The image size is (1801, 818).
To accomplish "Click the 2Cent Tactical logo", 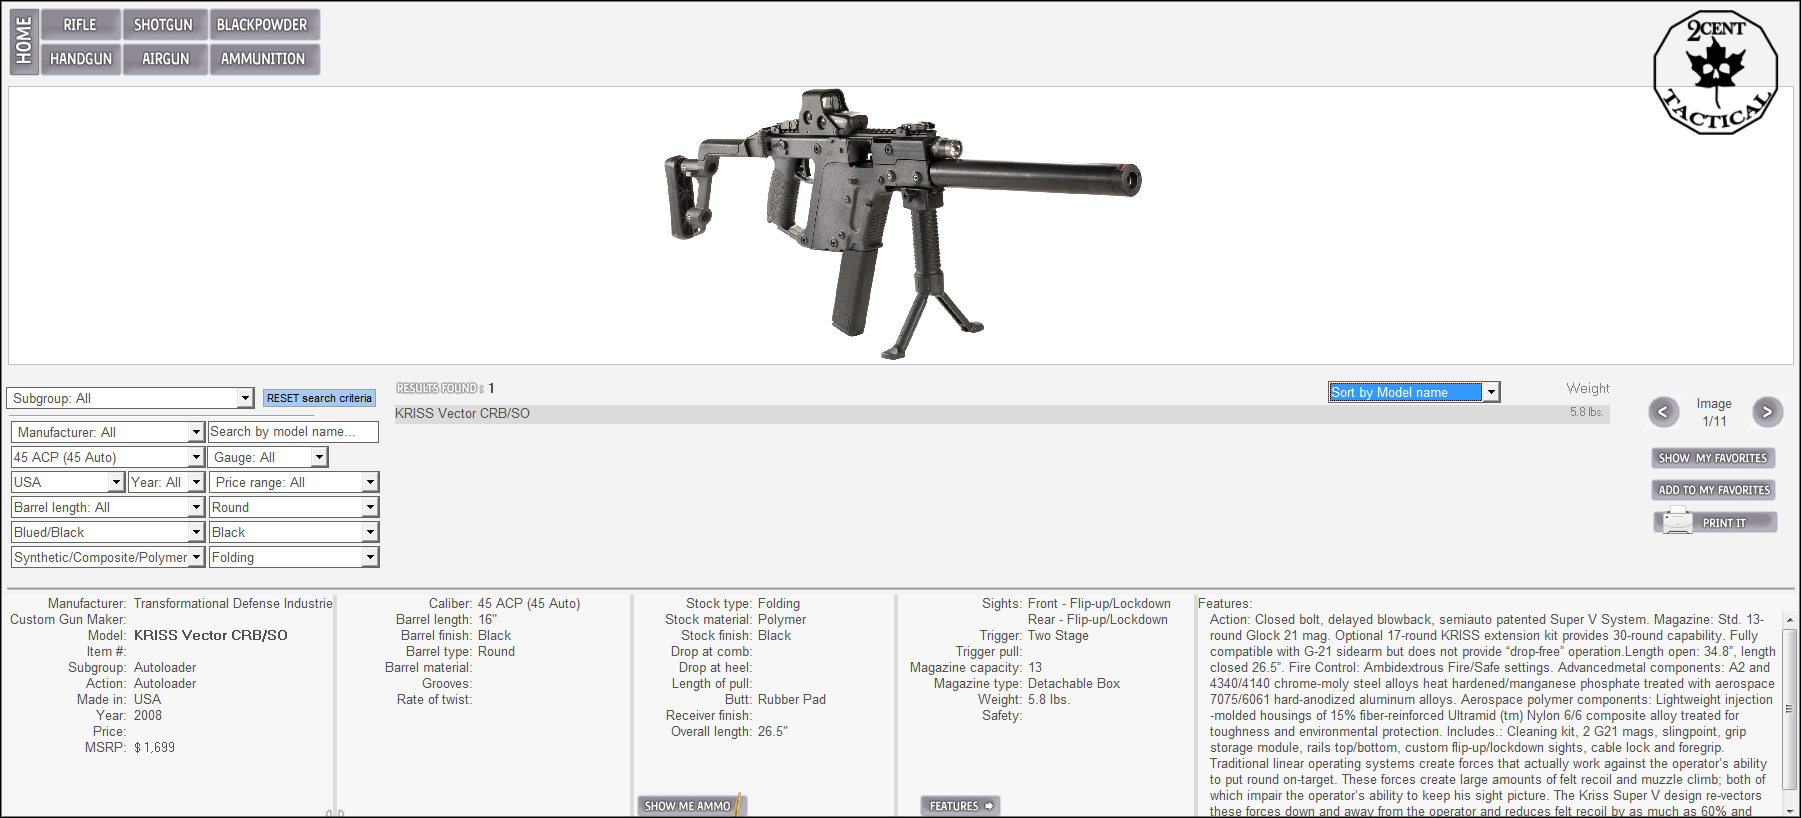I will 1716,73.
